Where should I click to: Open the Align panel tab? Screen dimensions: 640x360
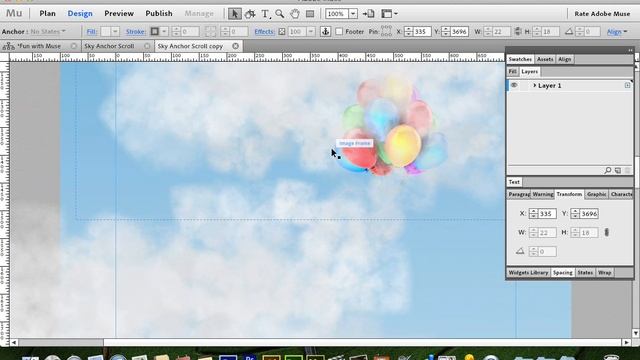tap(564, 59)
